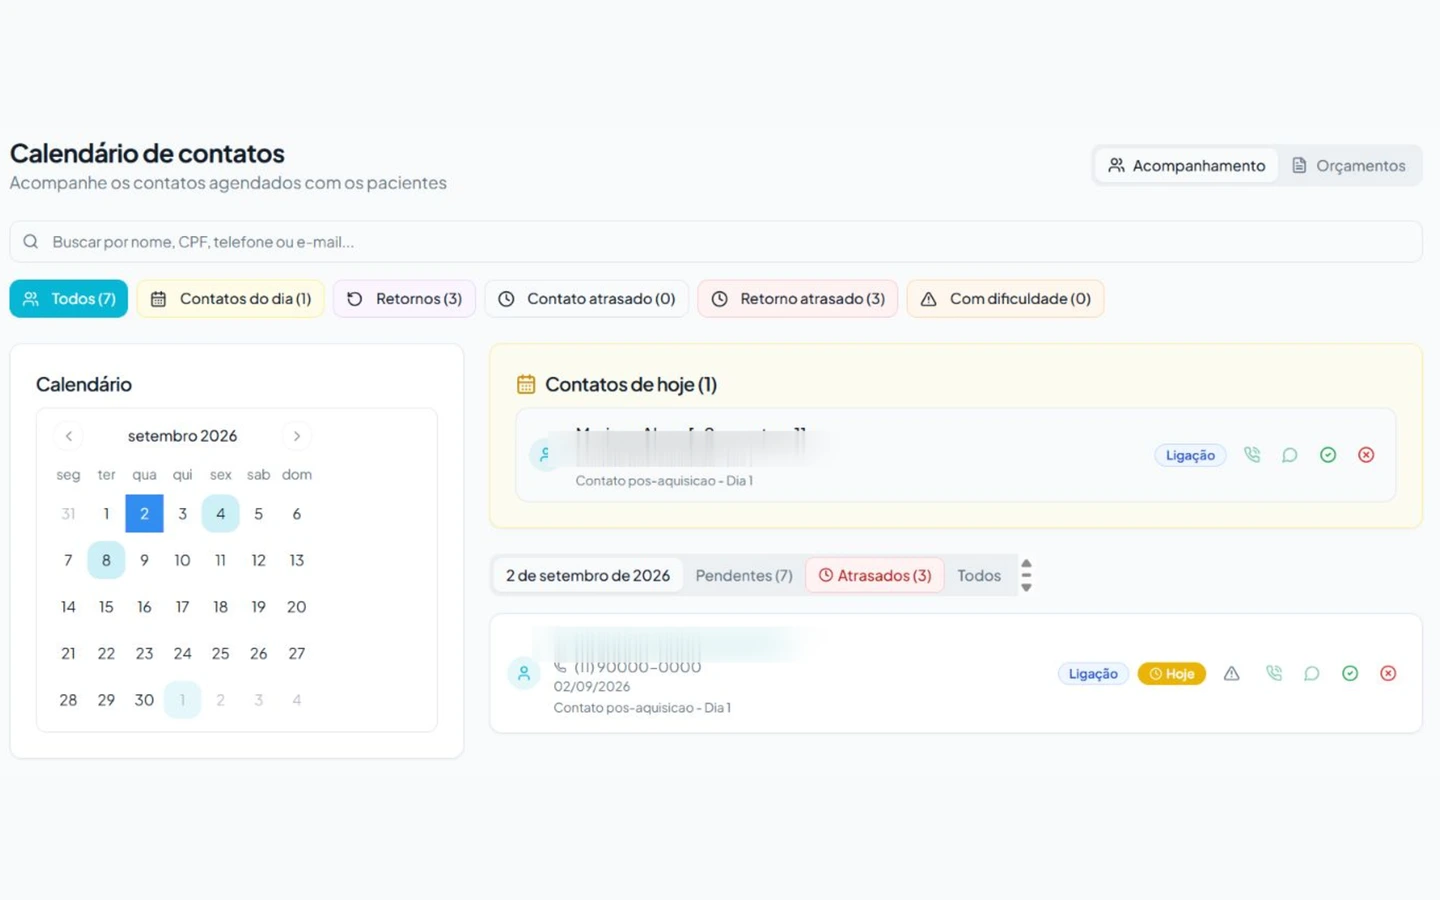Select Todos tab in list filter

tap(979, 576)
